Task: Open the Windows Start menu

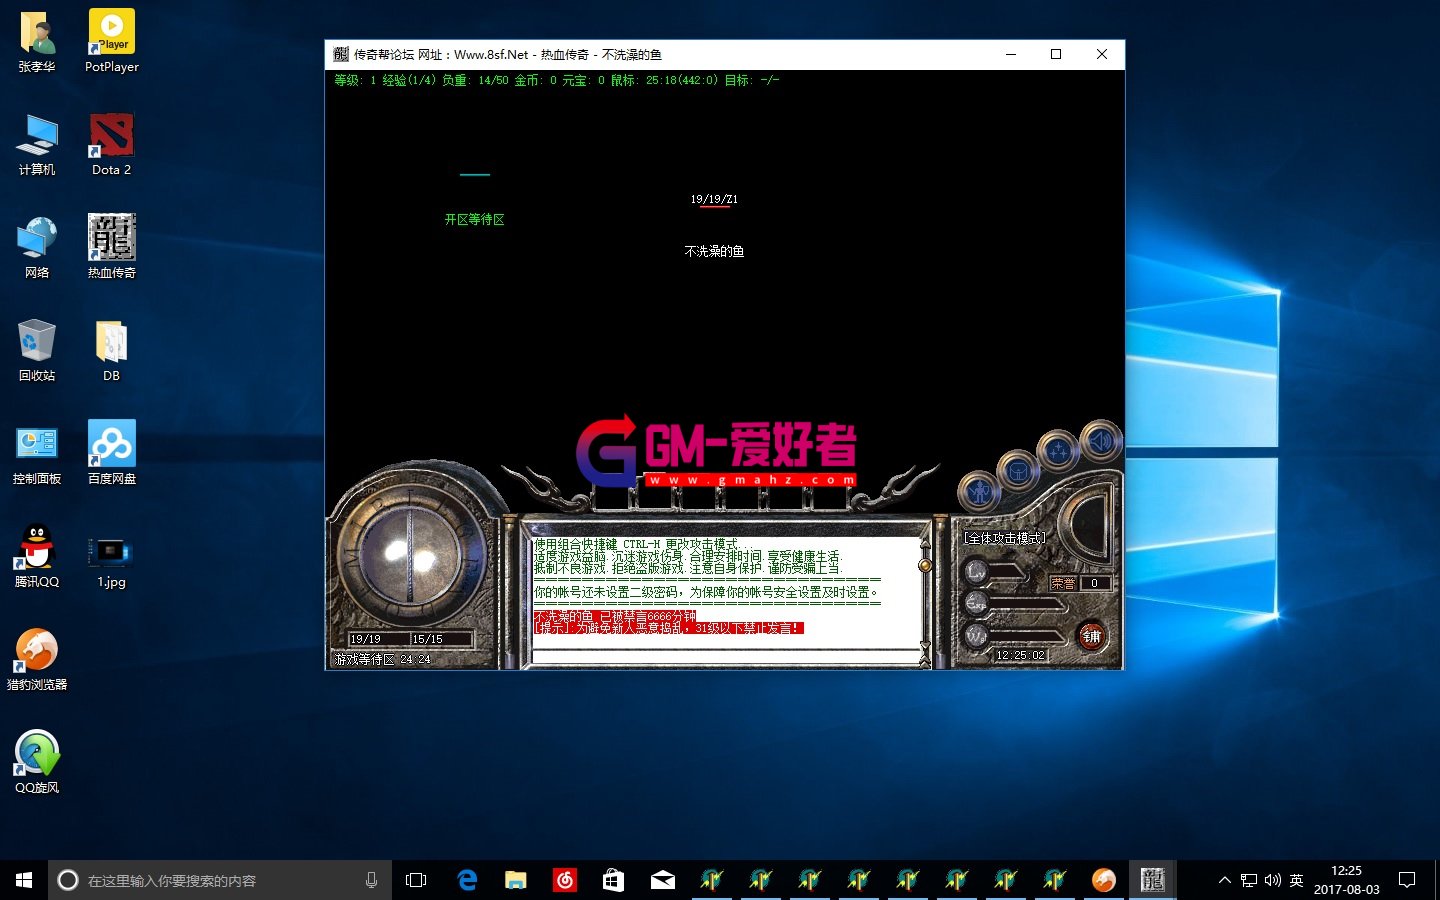Action: click(24, 880)
